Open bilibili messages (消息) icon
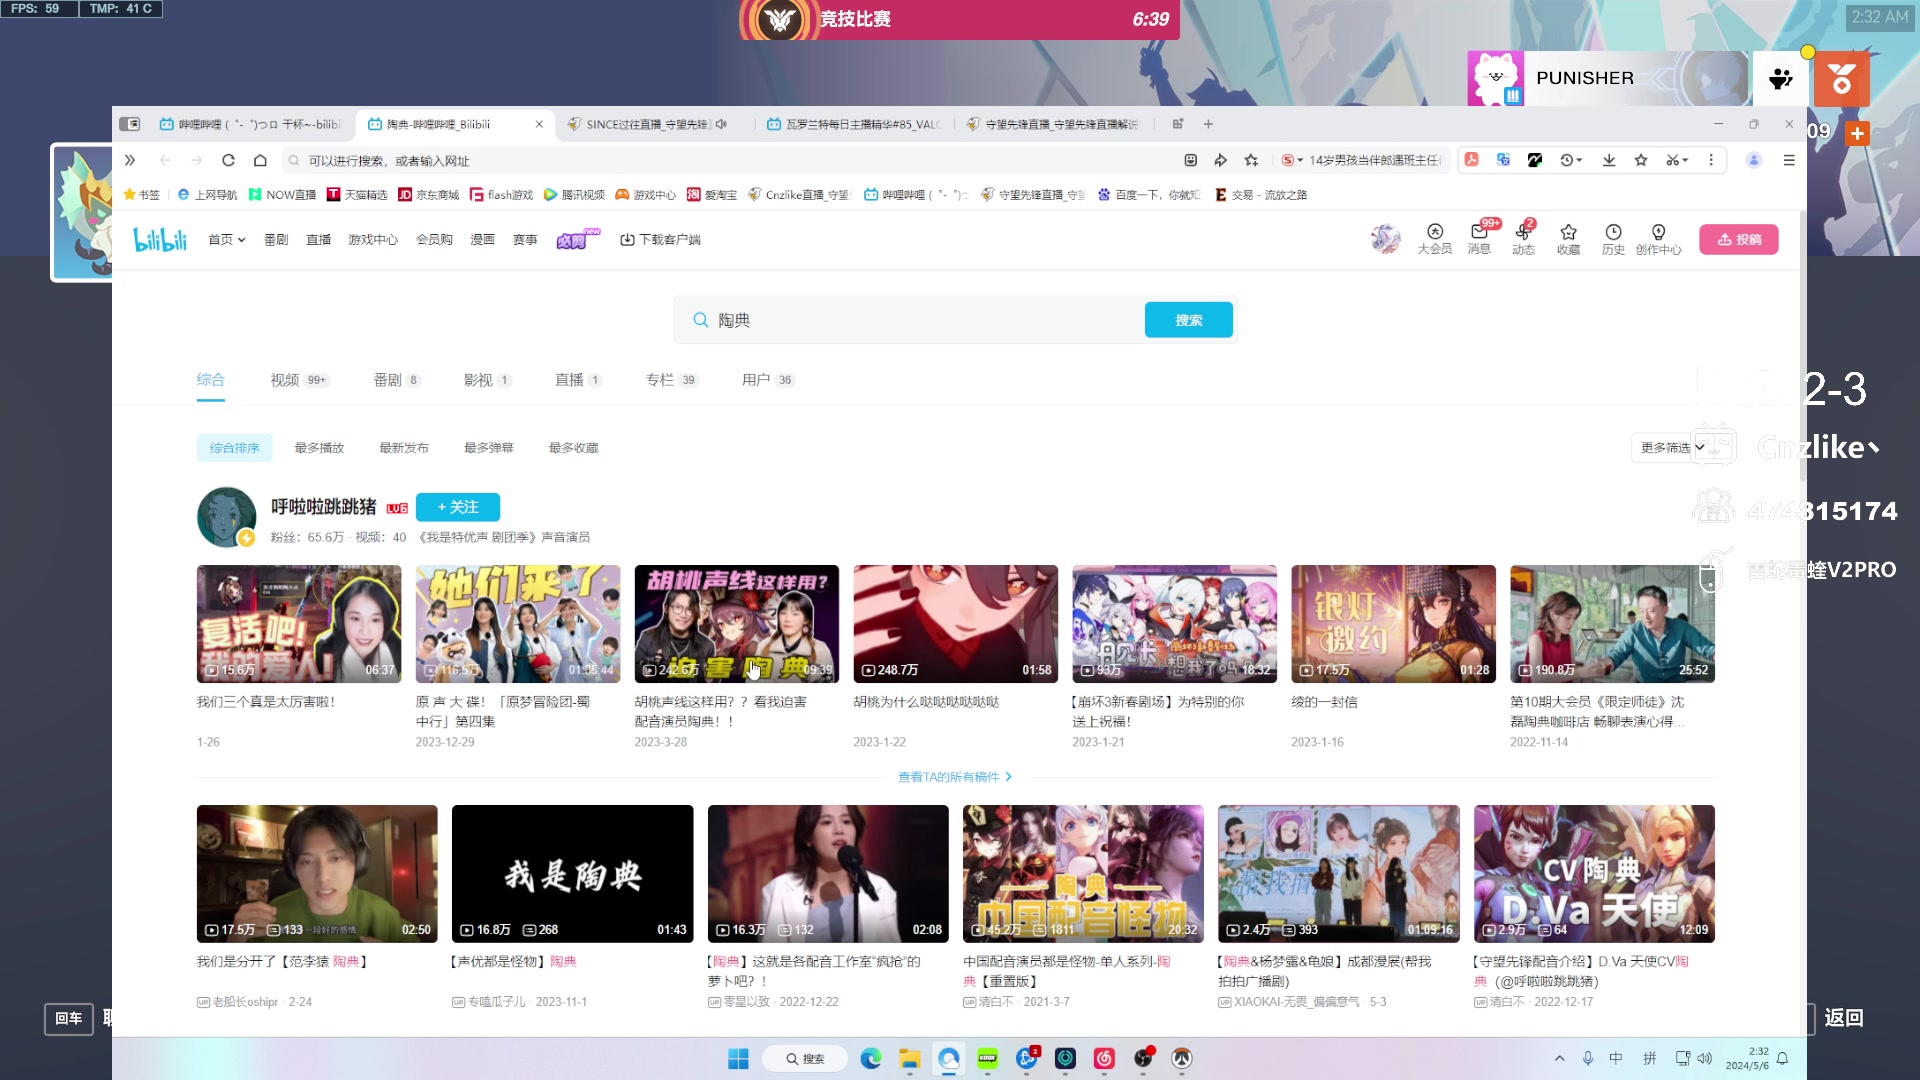 point(1479,239)
